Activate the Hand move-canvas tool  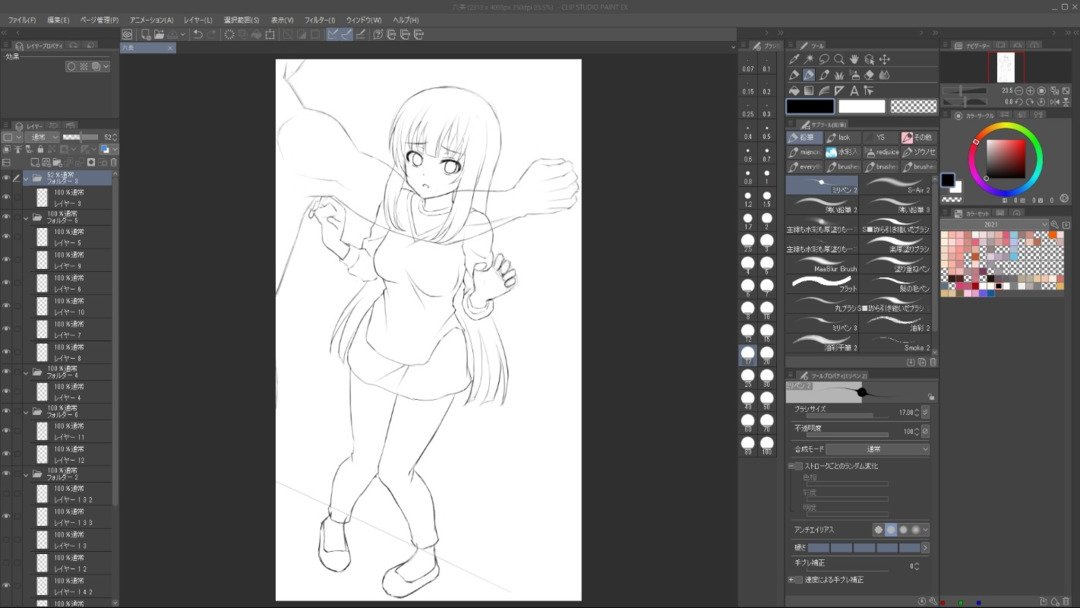click(x=854, y=60)
